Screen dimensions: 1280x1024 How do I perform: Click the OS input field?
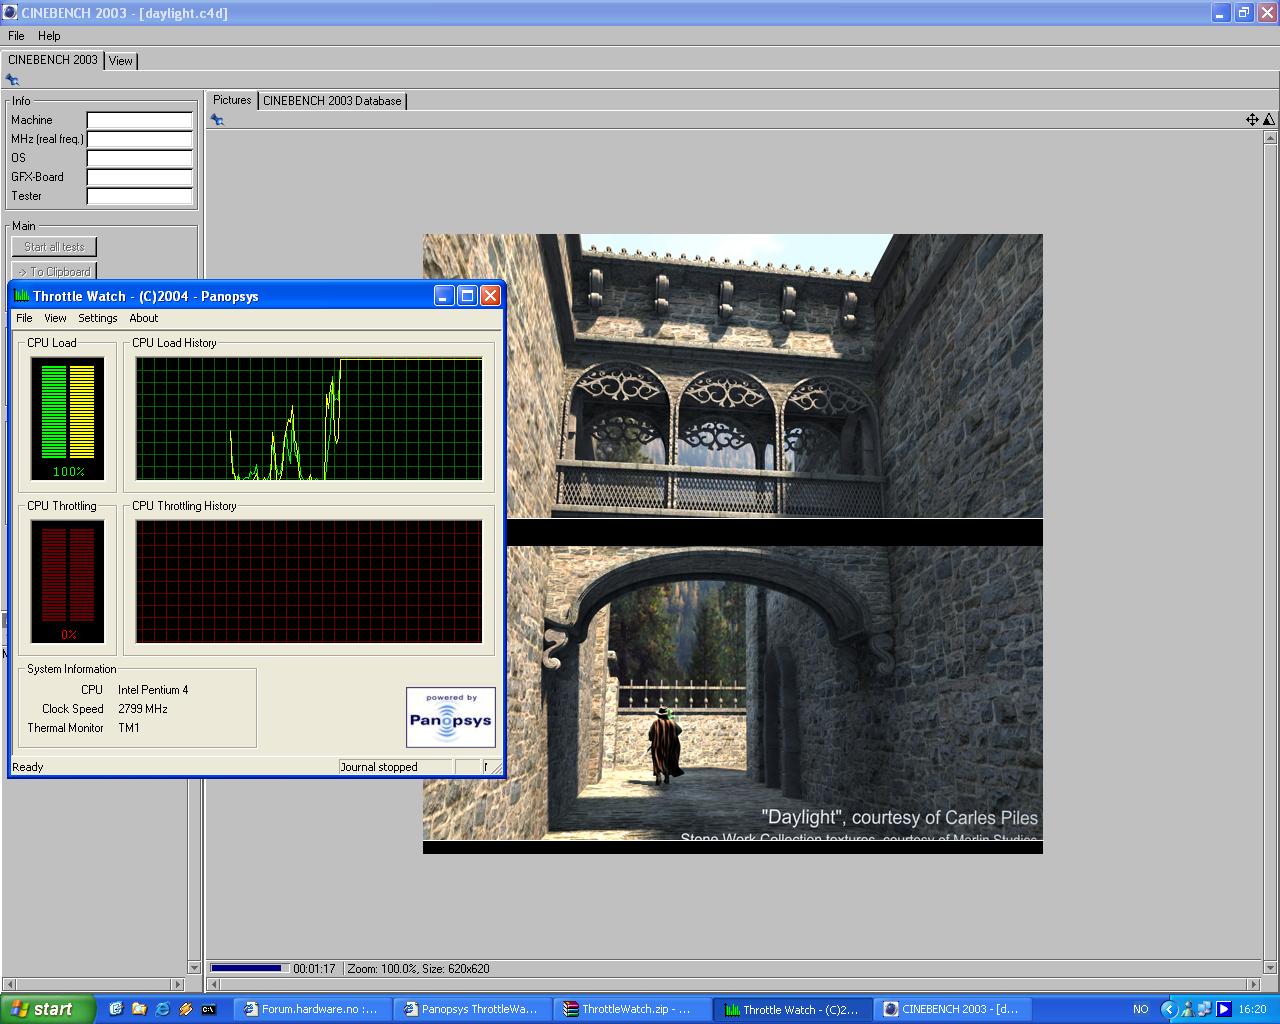point(139,158)
